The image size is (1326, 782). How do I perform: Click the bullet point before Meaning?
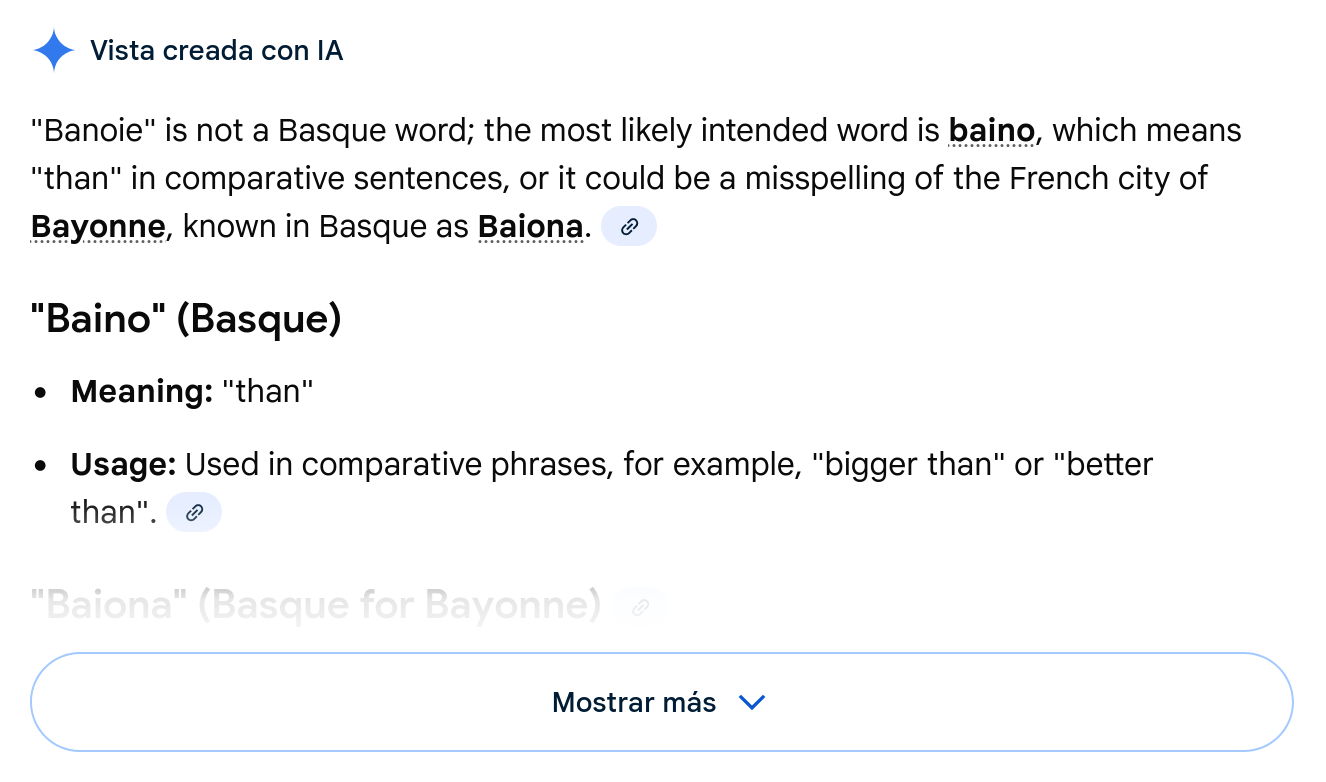click(41, 393)
